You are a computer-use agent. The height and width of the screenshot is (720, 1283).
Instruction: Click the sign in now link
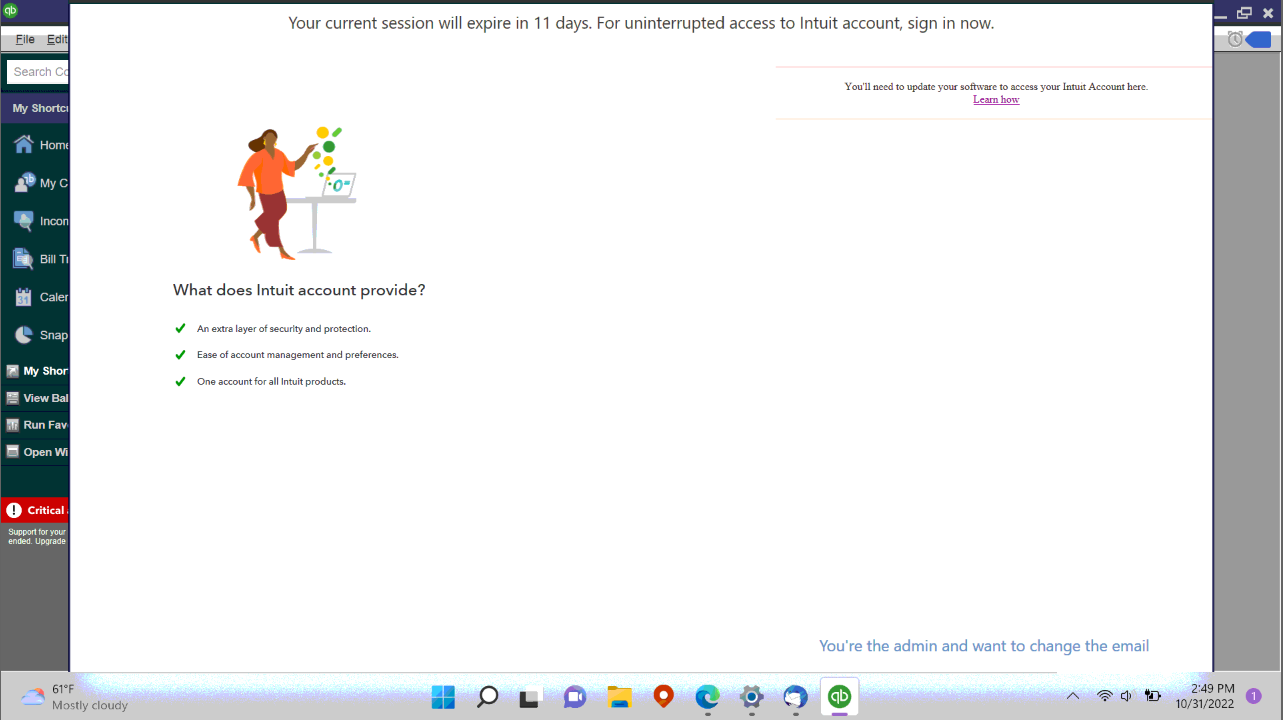click(950, 23)
